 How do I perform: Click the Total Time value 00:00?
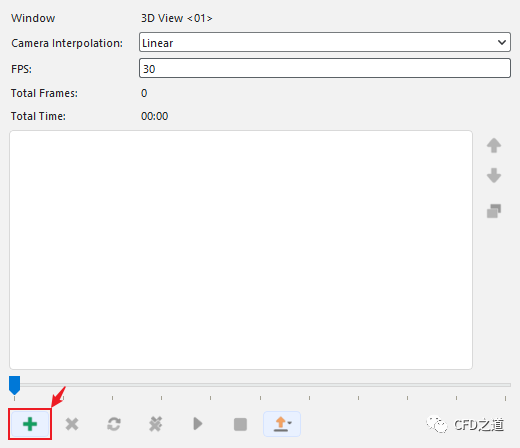point(154,116)
